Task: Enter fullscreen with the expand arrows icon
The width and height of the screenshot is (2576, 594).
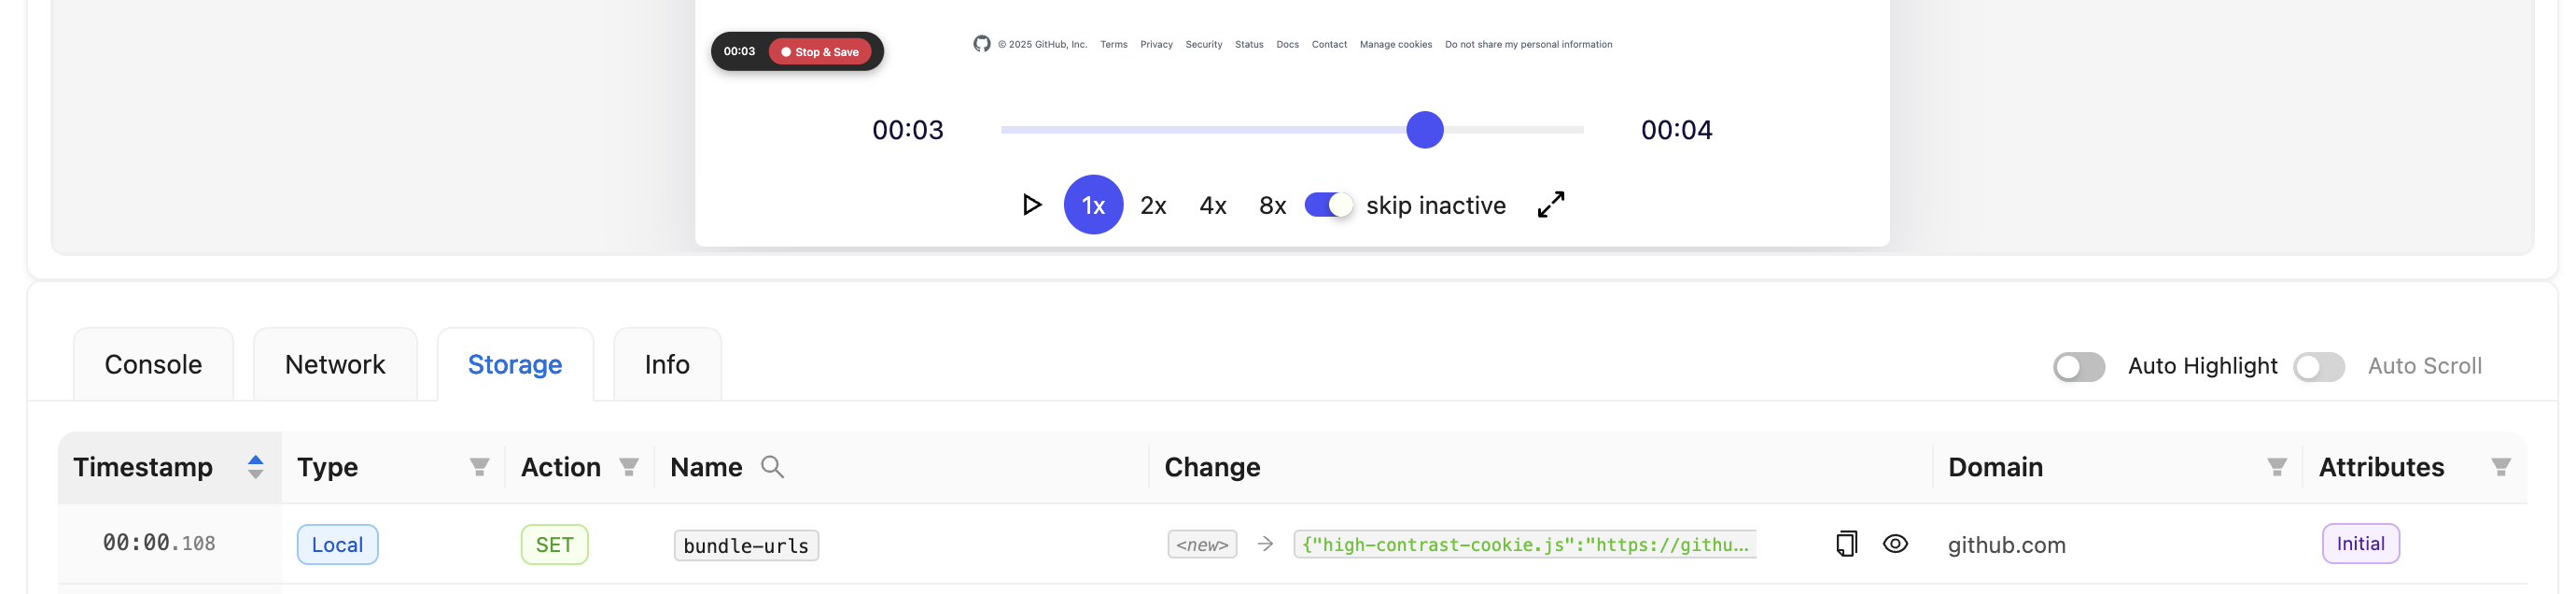Action: click(x=1550, y=205)
